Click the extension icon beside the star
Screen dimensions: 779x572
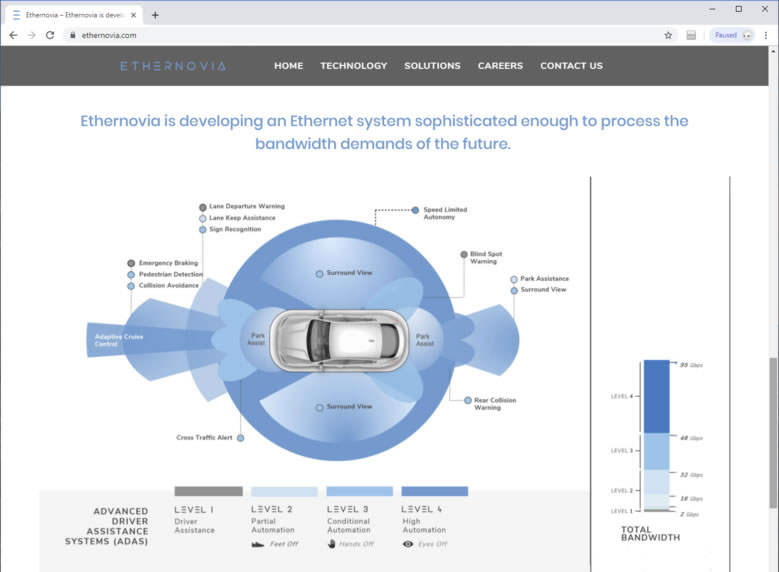click(691, 35)
